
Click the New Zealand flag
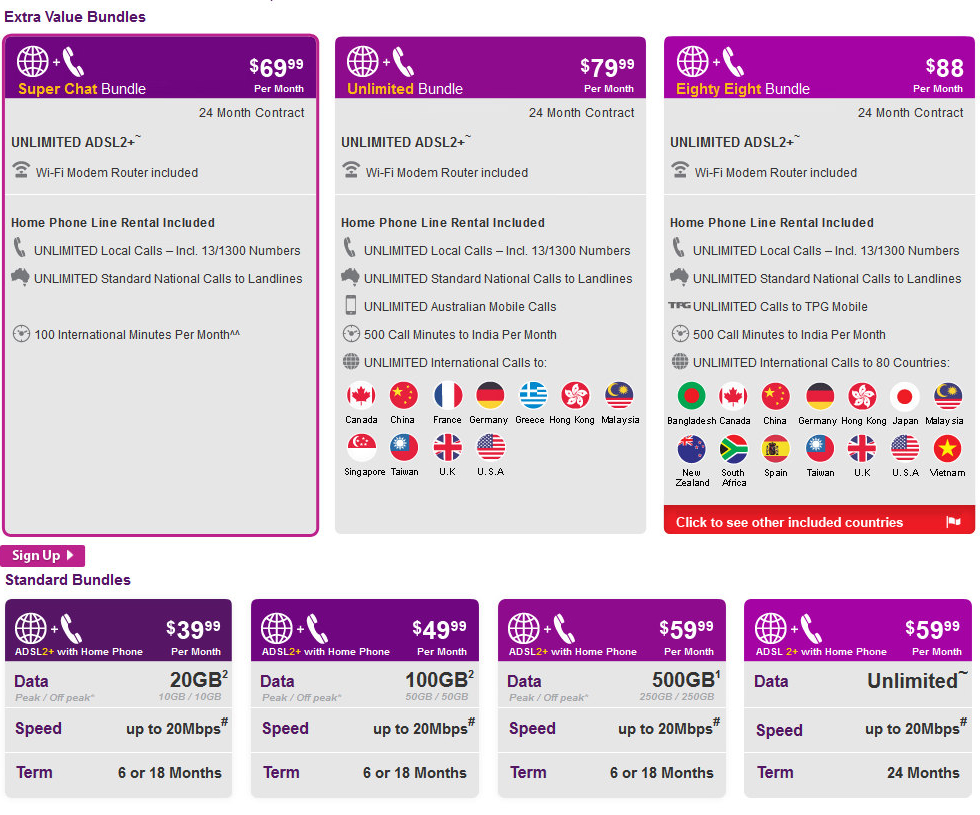click(691, 449)
